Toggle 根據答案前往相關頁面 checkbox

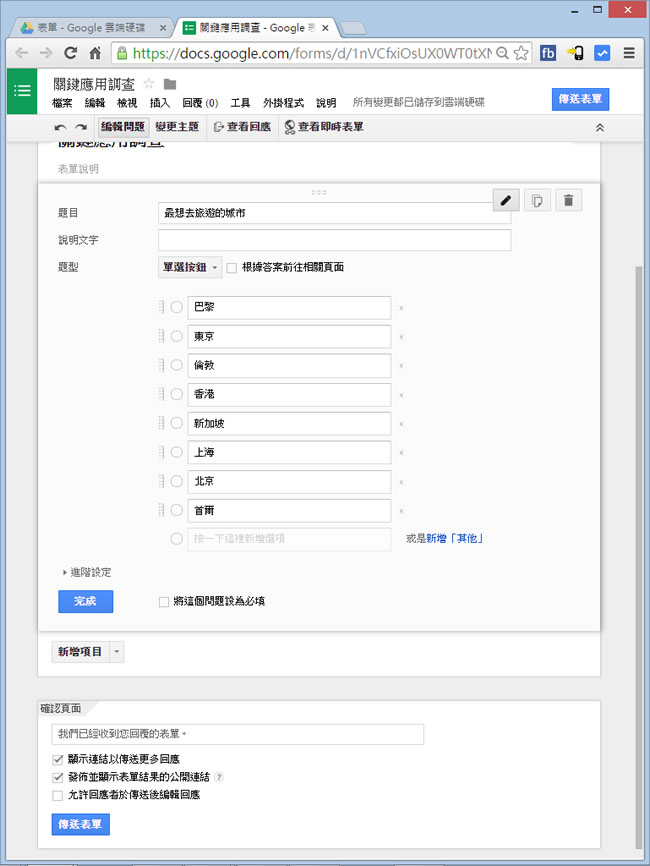(232, 268)
